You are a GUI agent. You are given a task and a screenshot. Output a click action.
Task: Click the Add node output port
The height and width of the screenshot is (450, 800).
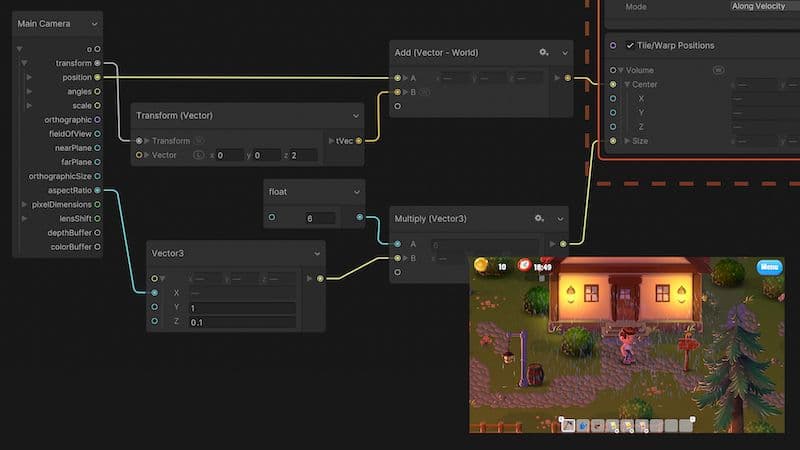[x=568, y=78]
